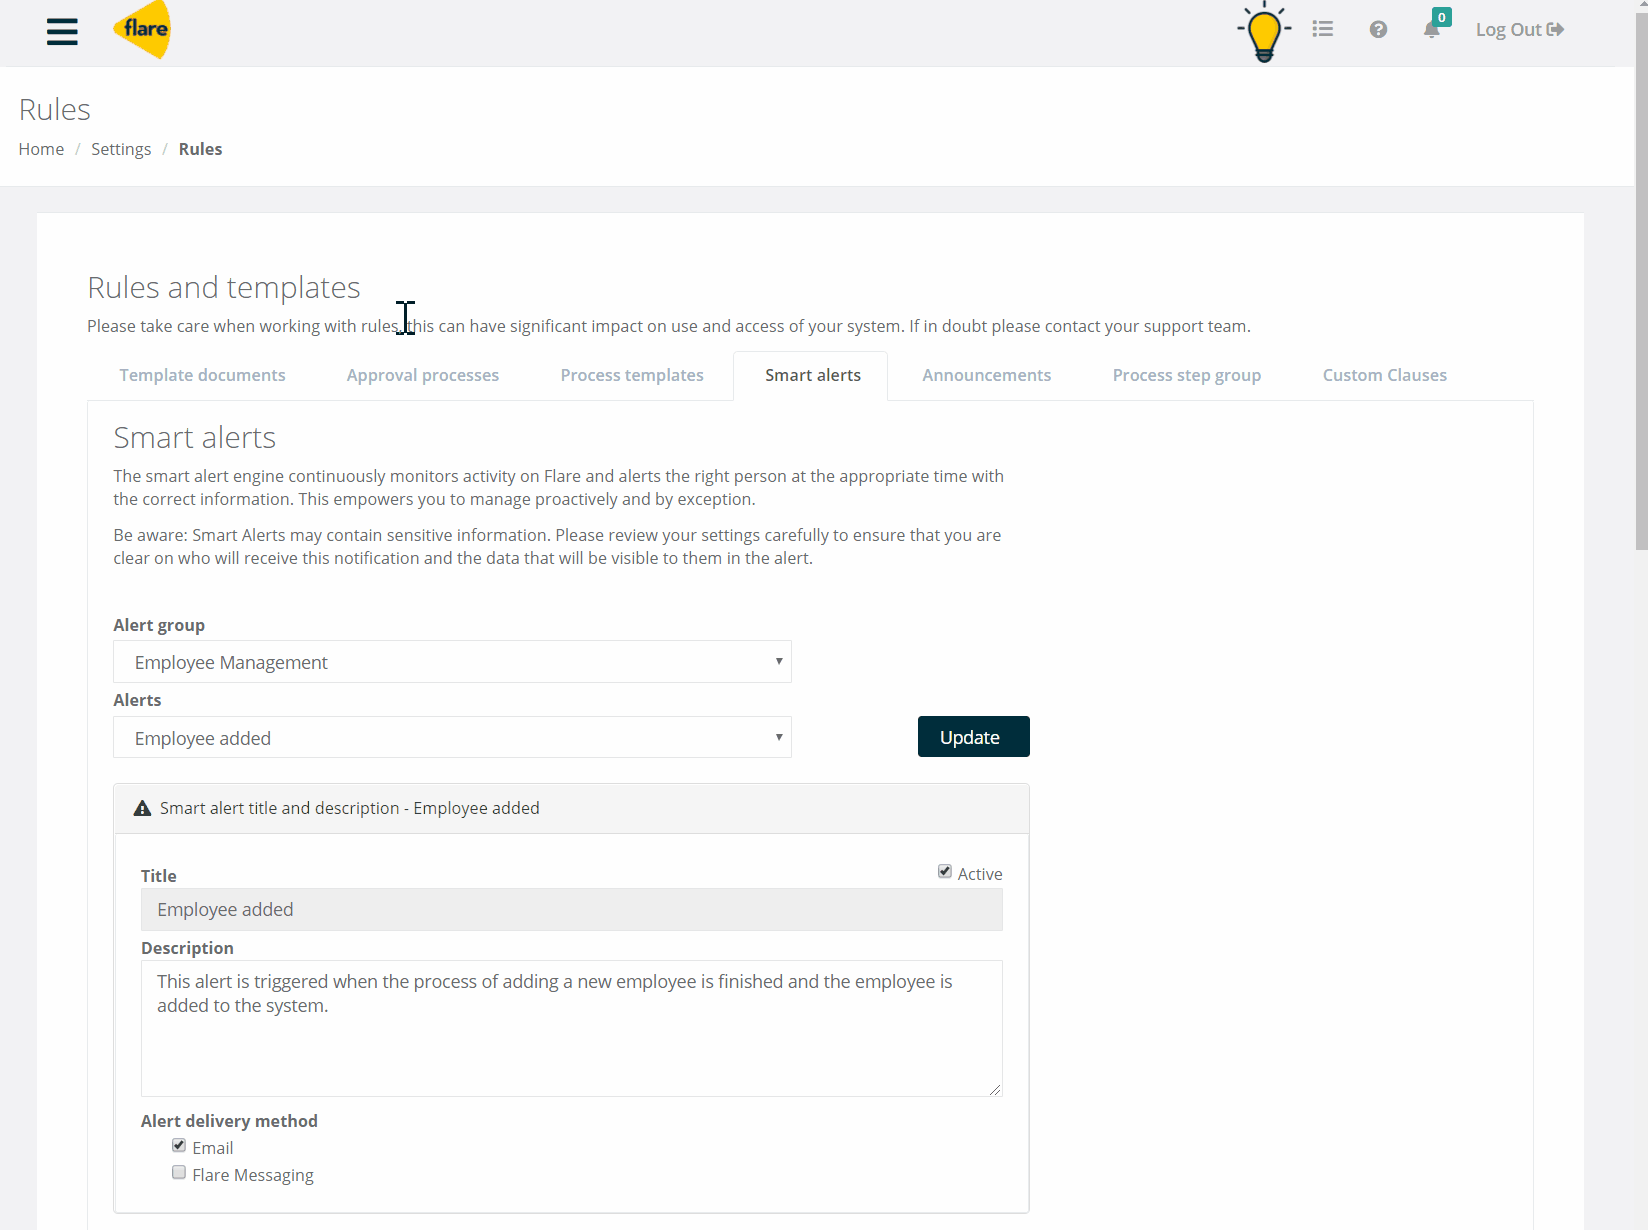This screenshot has width=1648, height=1230.
Task: Expand the Alerts dropdown showing Employee added
Action: (452, 737)
